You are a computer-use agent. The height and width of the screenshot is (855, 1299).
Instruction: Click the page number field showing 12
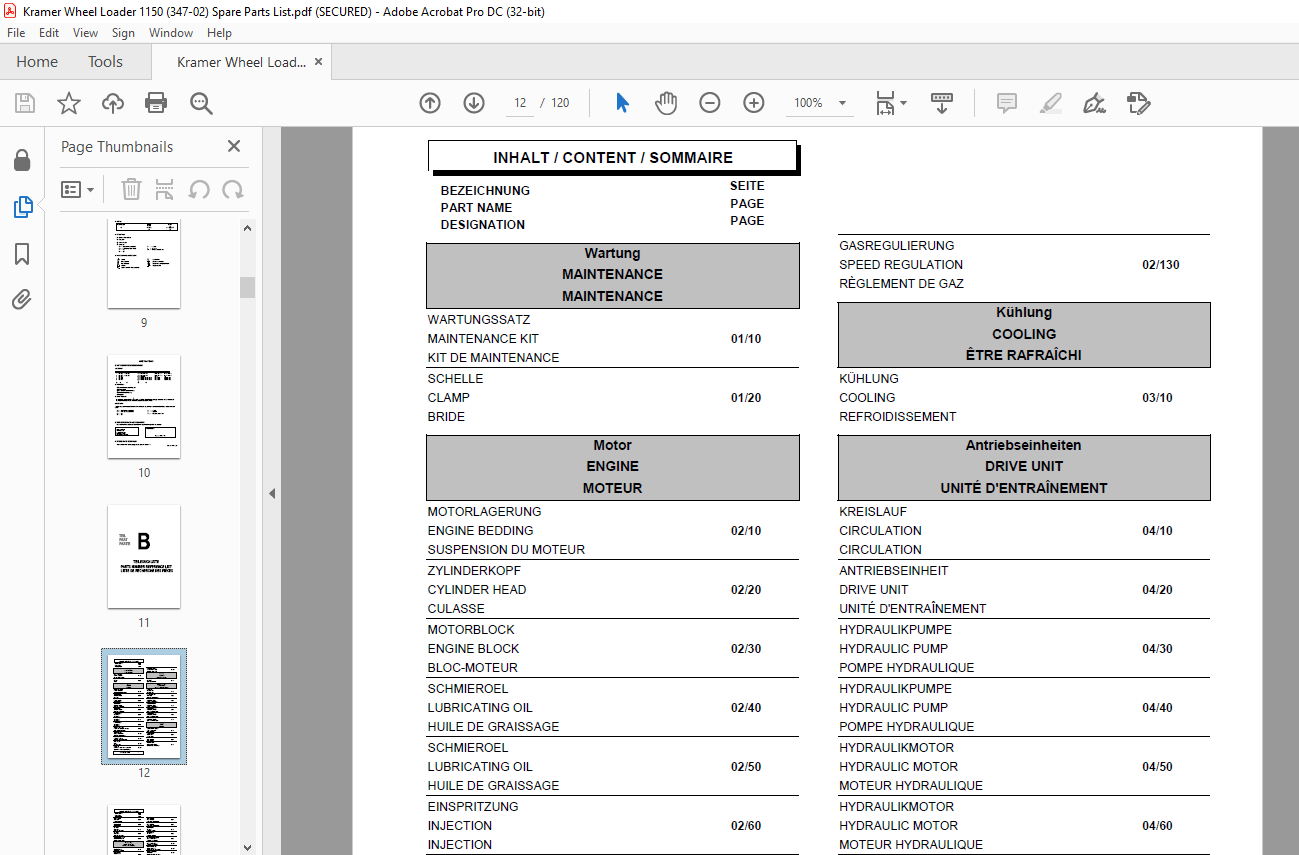coord(520,103)
